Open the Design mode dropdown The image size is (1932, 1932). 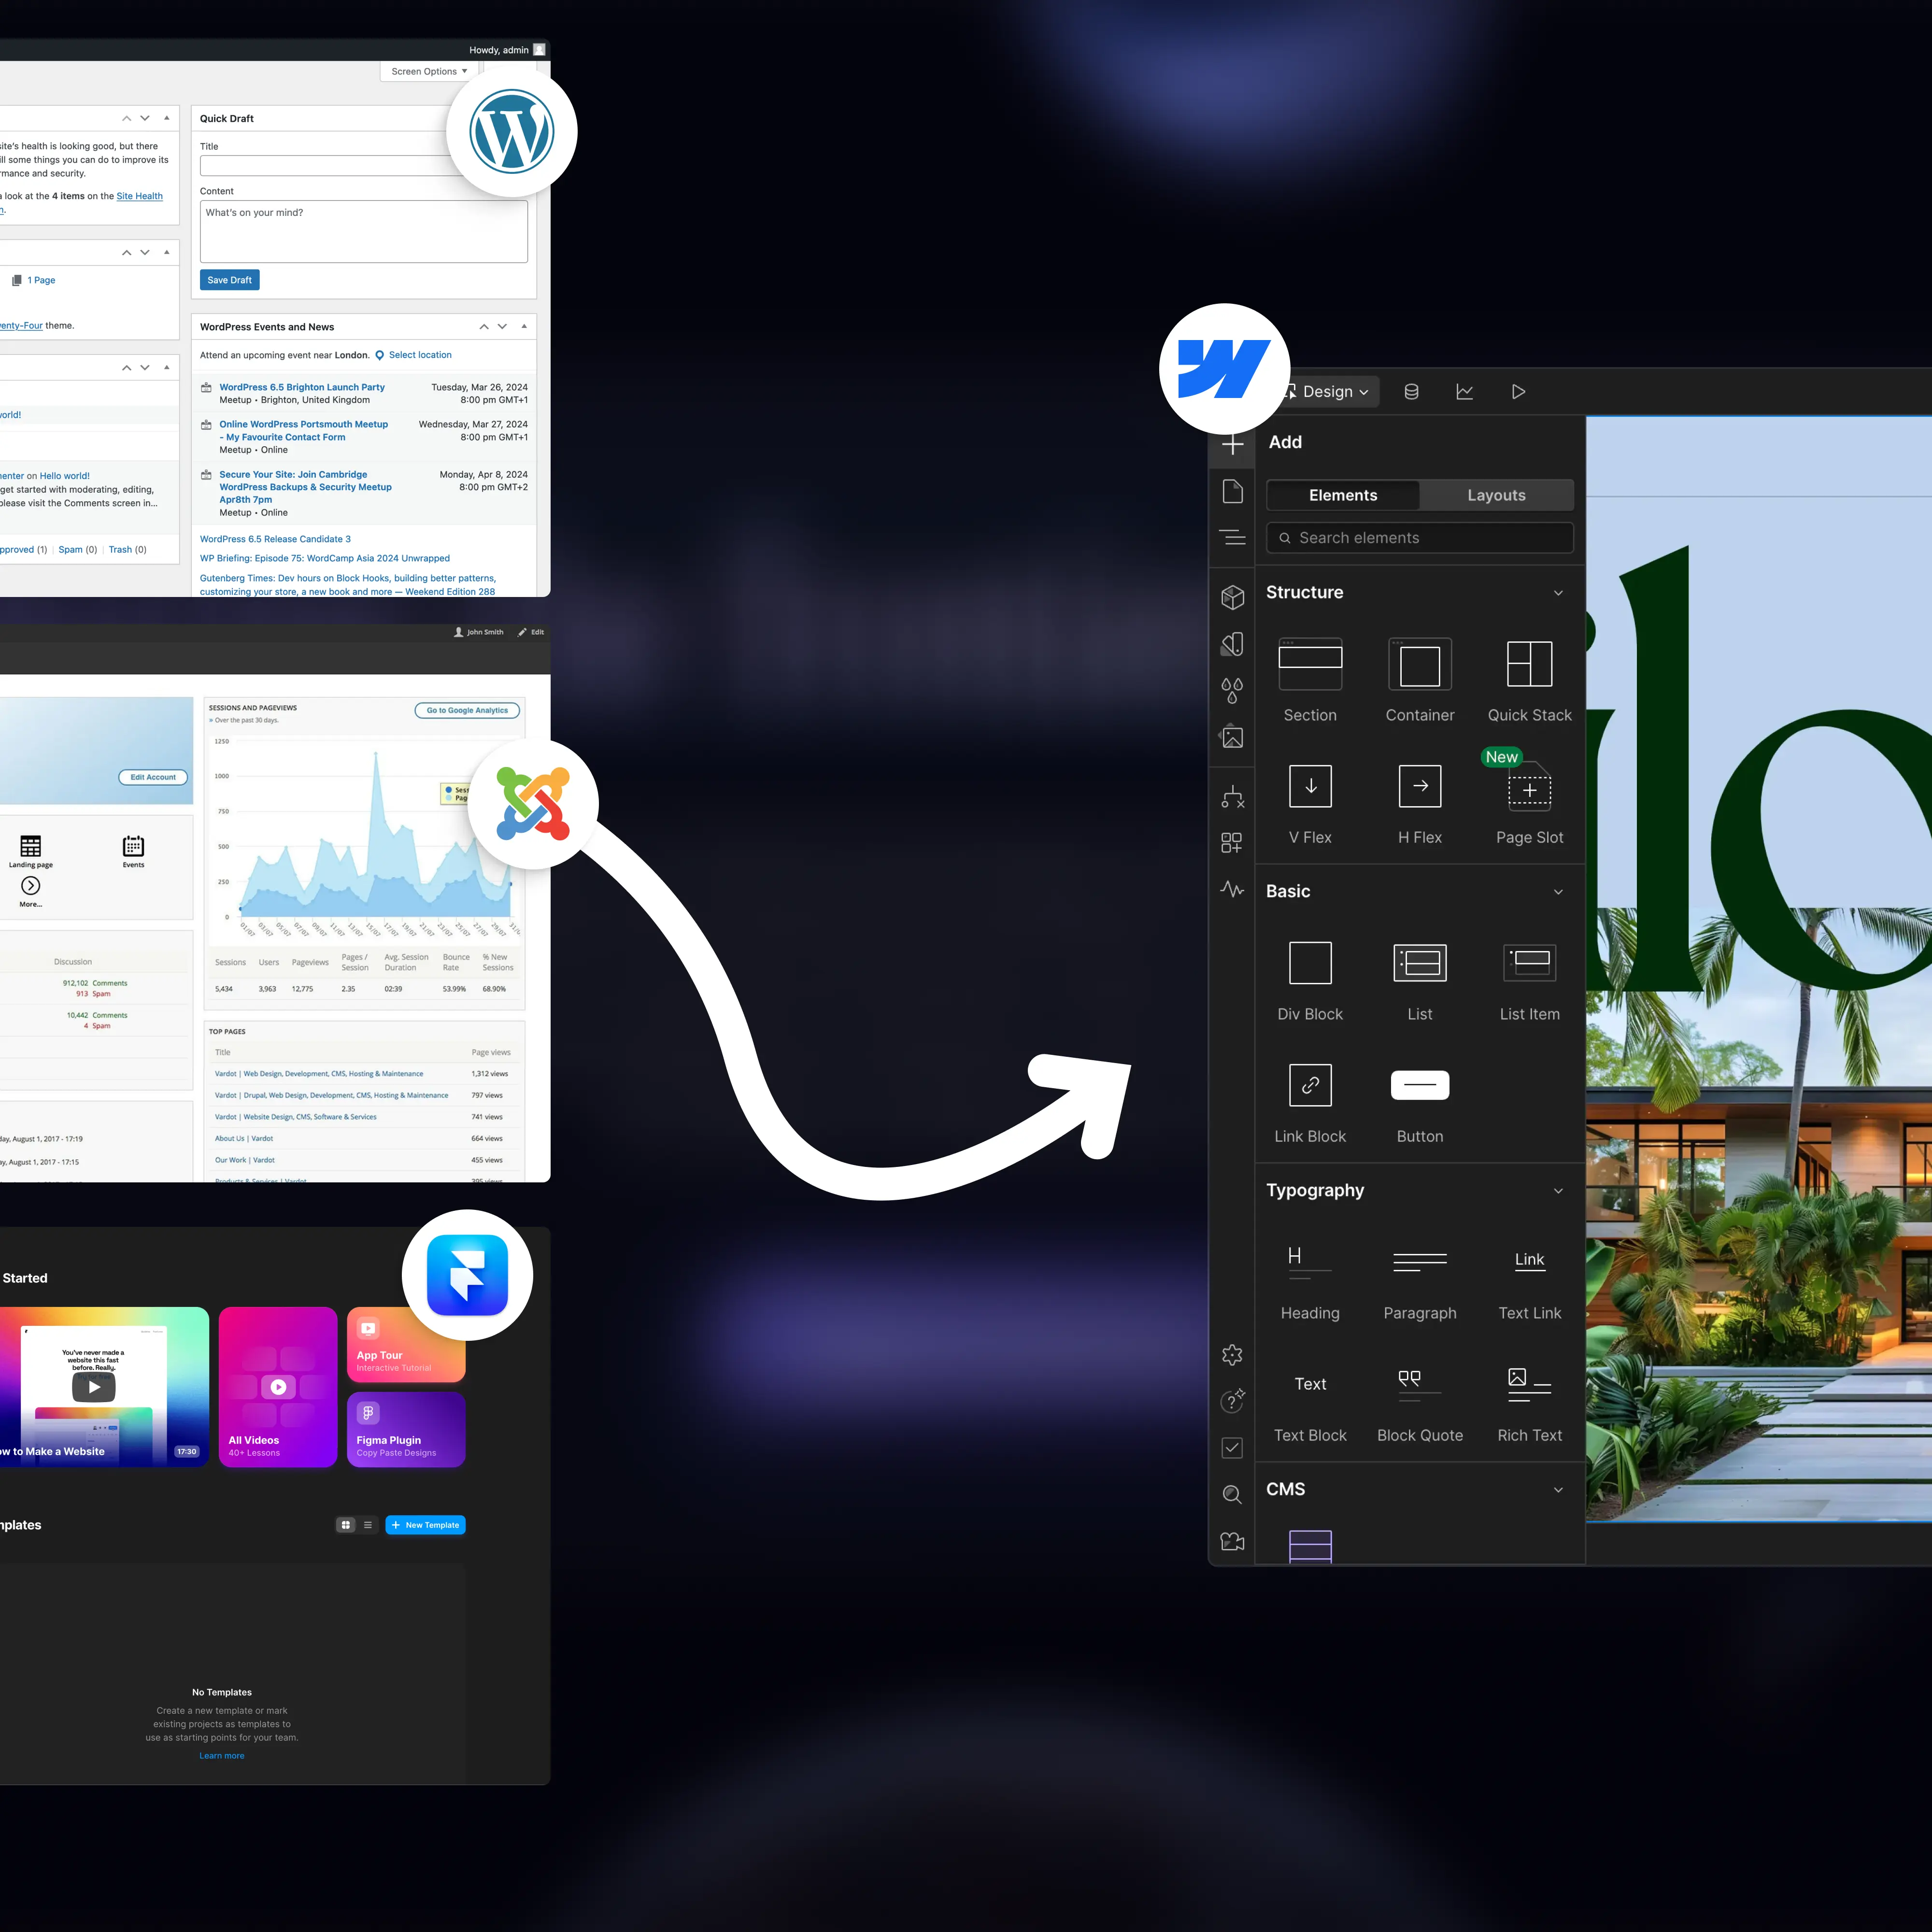[x=1334, y=392]
